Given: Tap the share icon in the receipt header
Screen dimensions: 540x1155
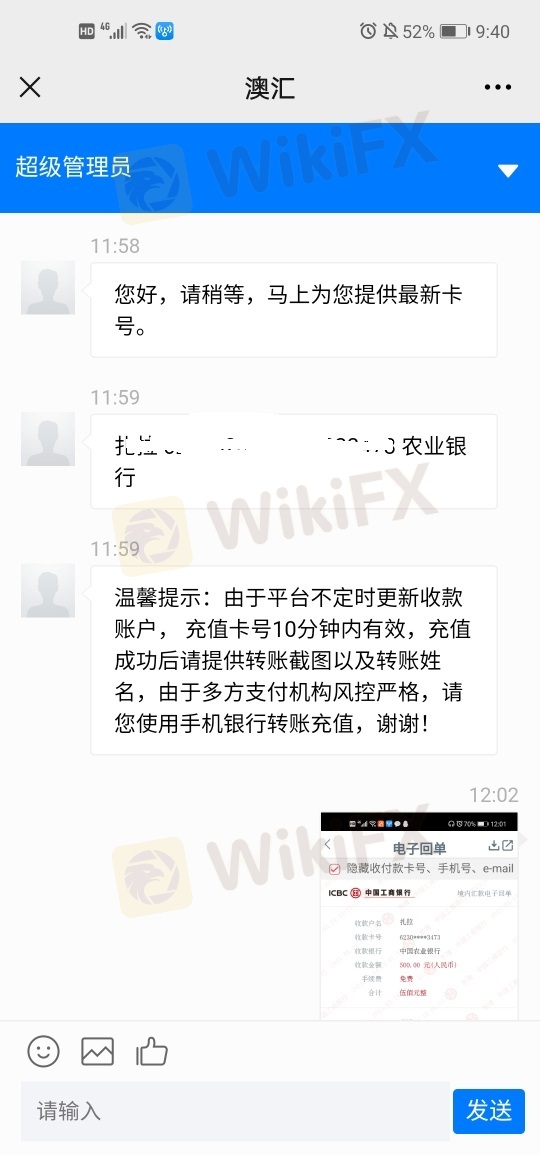Looking at the screenshot, I should [x=507, y=846].
